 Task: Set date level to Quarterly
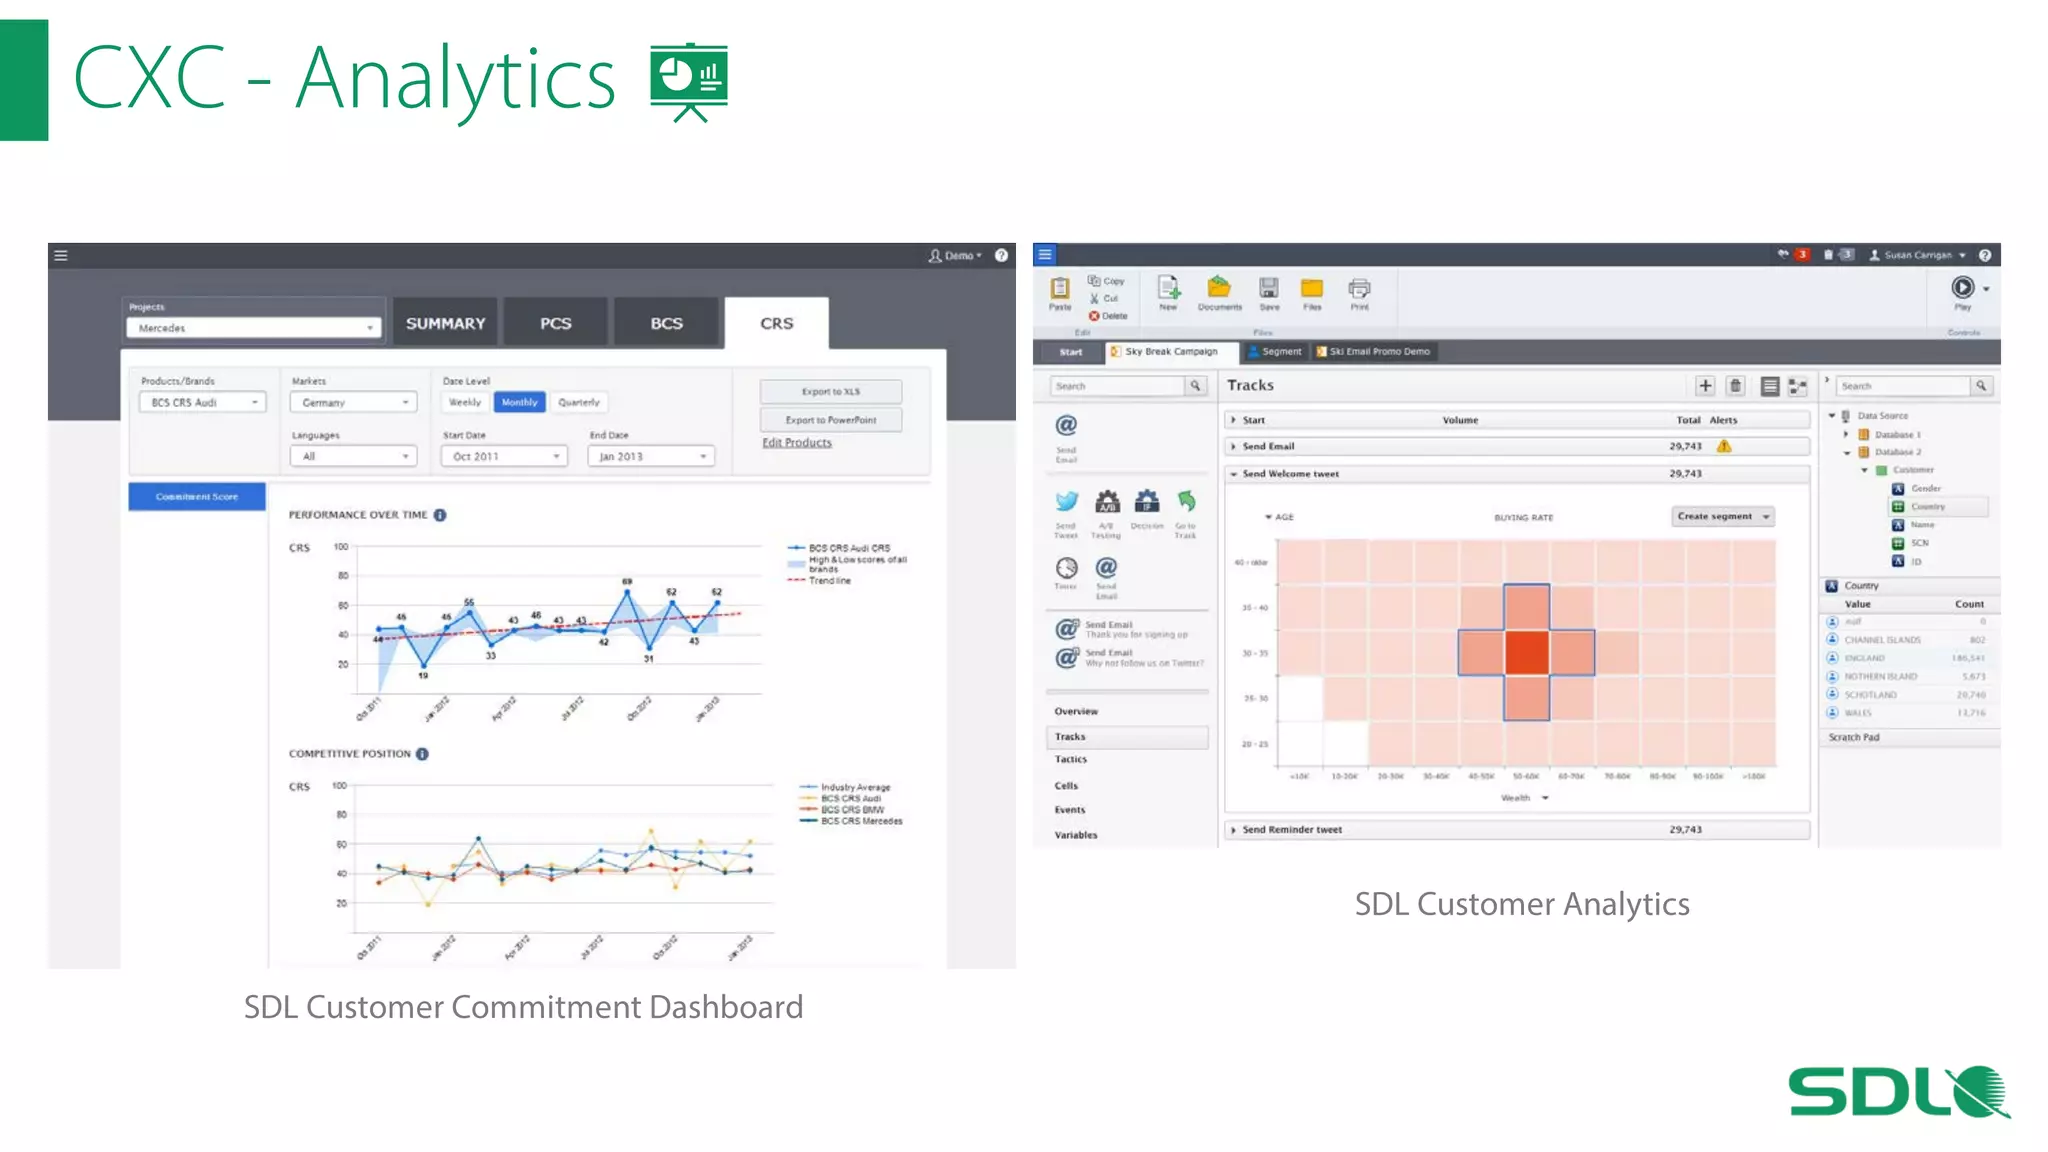coord(579,402)
